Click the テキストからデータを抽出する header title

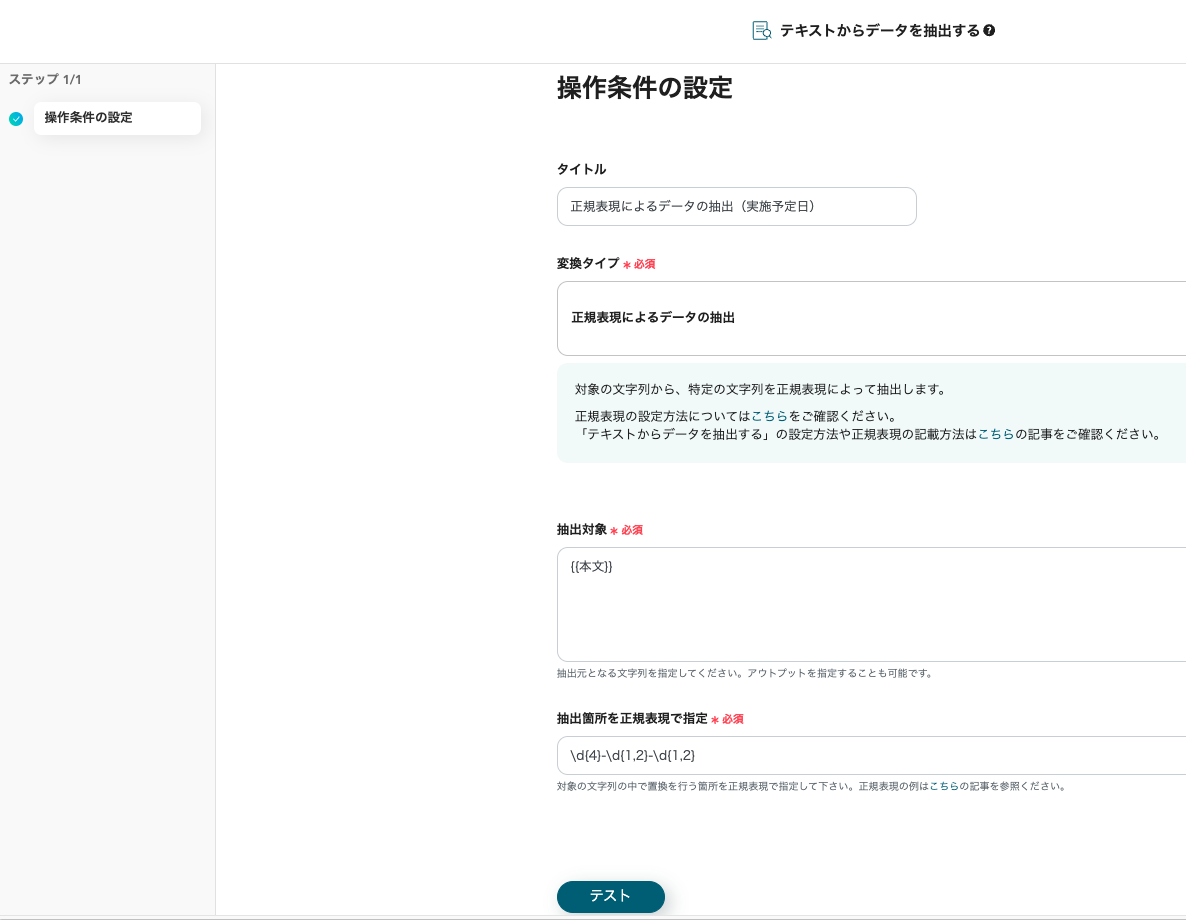click(879, 31)
